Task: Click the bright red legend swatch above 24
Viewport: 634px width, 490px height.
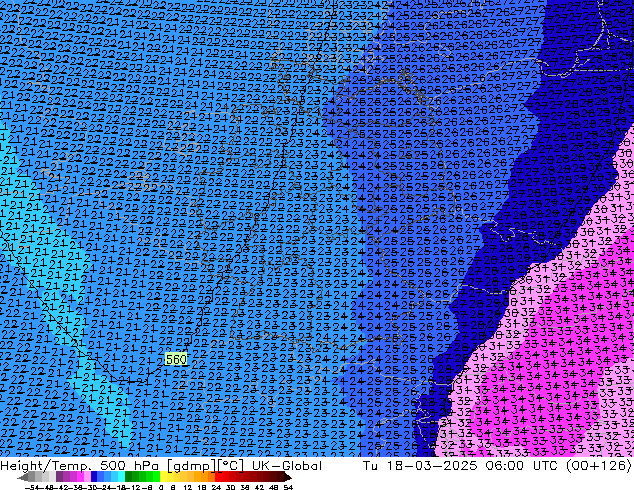Action: click(x=218, y=477)
